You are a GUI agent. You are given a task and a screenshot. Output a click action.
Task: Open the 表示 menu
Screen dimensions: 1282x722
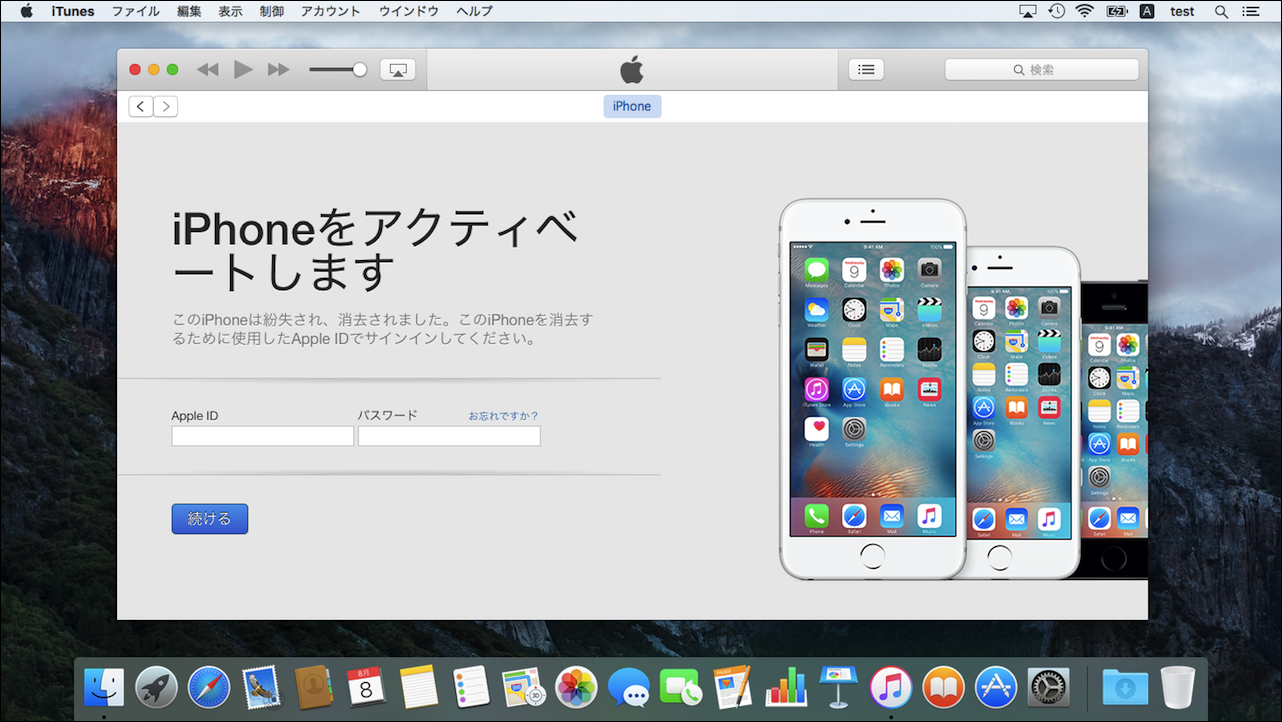230,11
